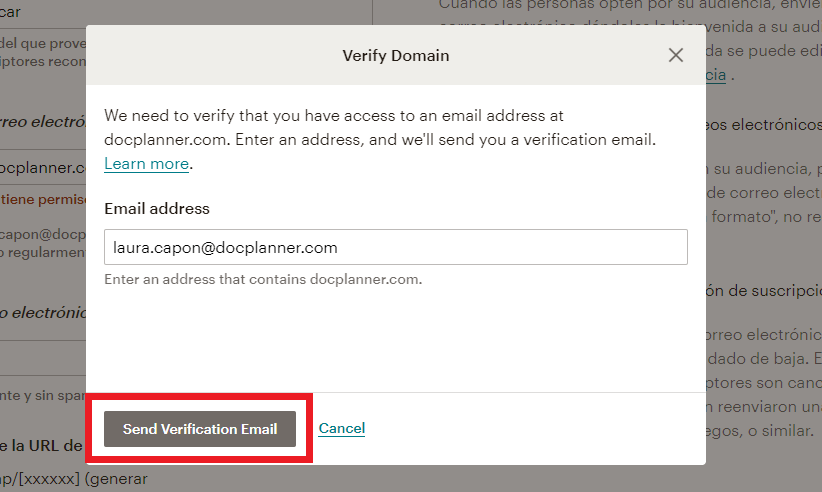Click the dimmed "e la URL de" label
The height and width of the screenshot is (492, 822).
click(x=41, y=446)
